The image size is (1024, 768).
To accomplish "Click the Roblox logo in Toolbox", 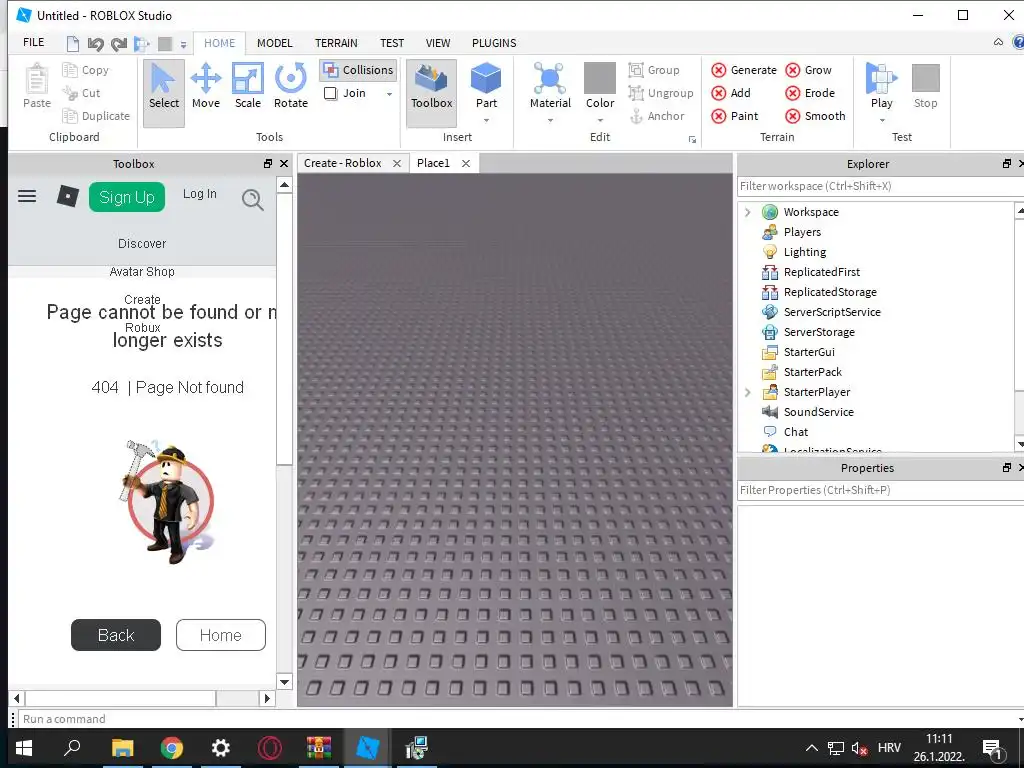I will (x=67, y=196).
